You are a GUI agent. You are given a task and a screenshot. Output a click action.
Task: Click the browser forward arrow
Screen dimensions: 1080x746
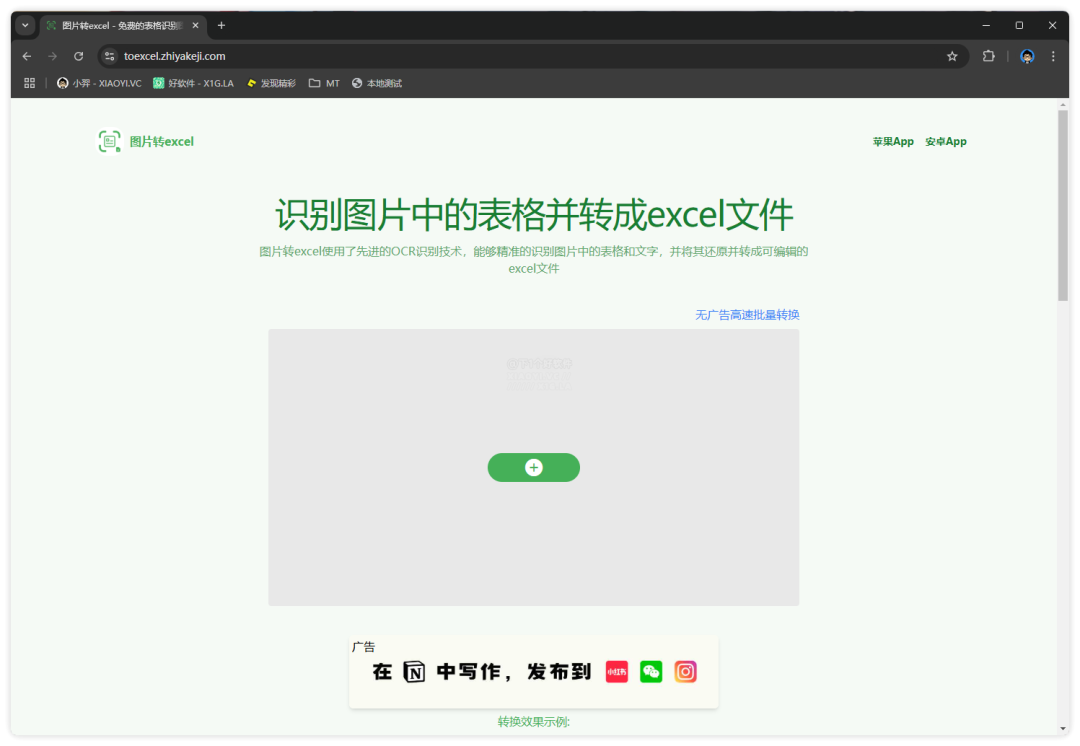tap(52, 56)
